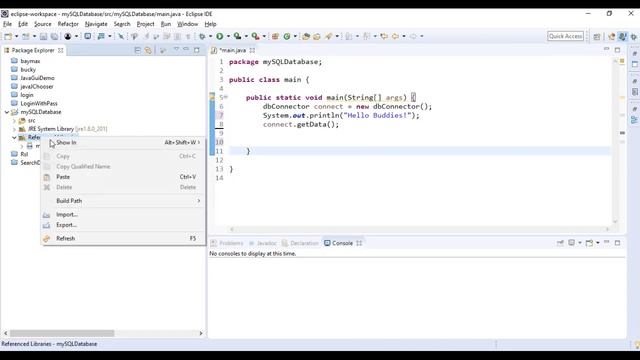Open the Open Console dropdown arrow
This screenshot has height=360, width=640.
click(x=598, y=243)
